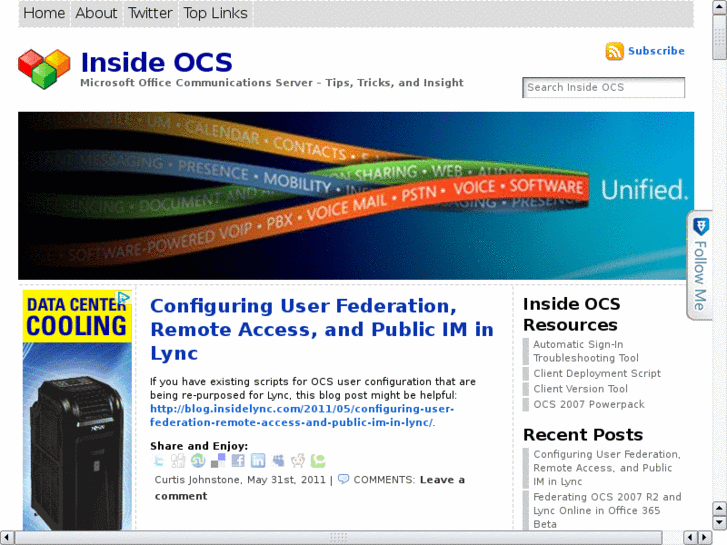This screenshot has width=727, height=545.
Task: Open the About page
Action: click(x=96, y=13)
